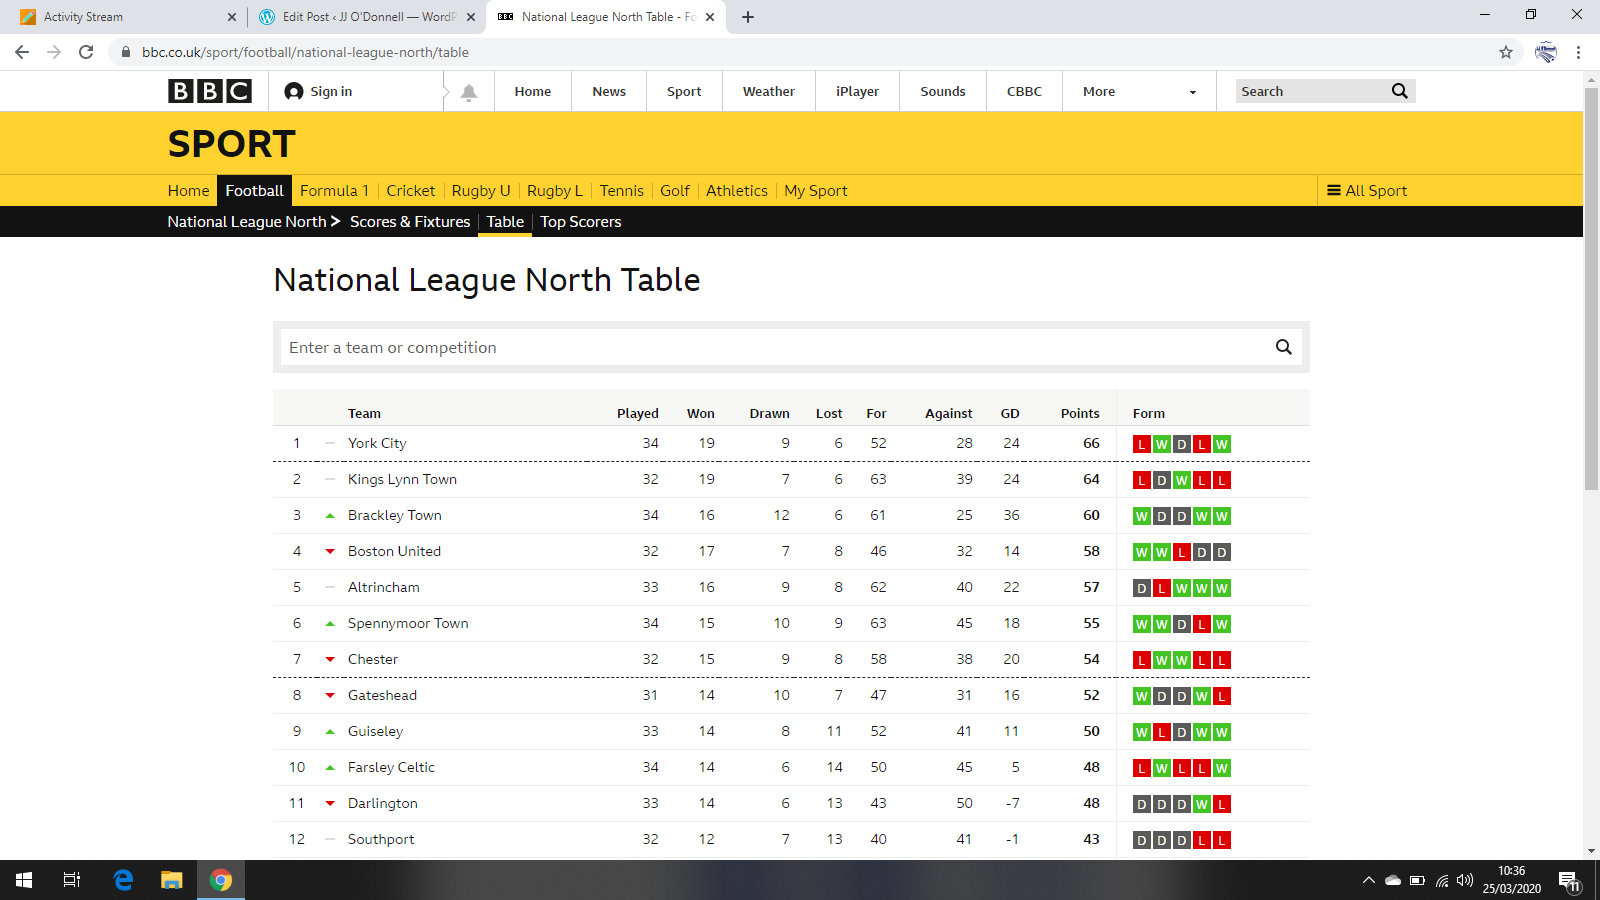Open the Top Scorers tab
1600x900 pixels.
click(580, 222)
